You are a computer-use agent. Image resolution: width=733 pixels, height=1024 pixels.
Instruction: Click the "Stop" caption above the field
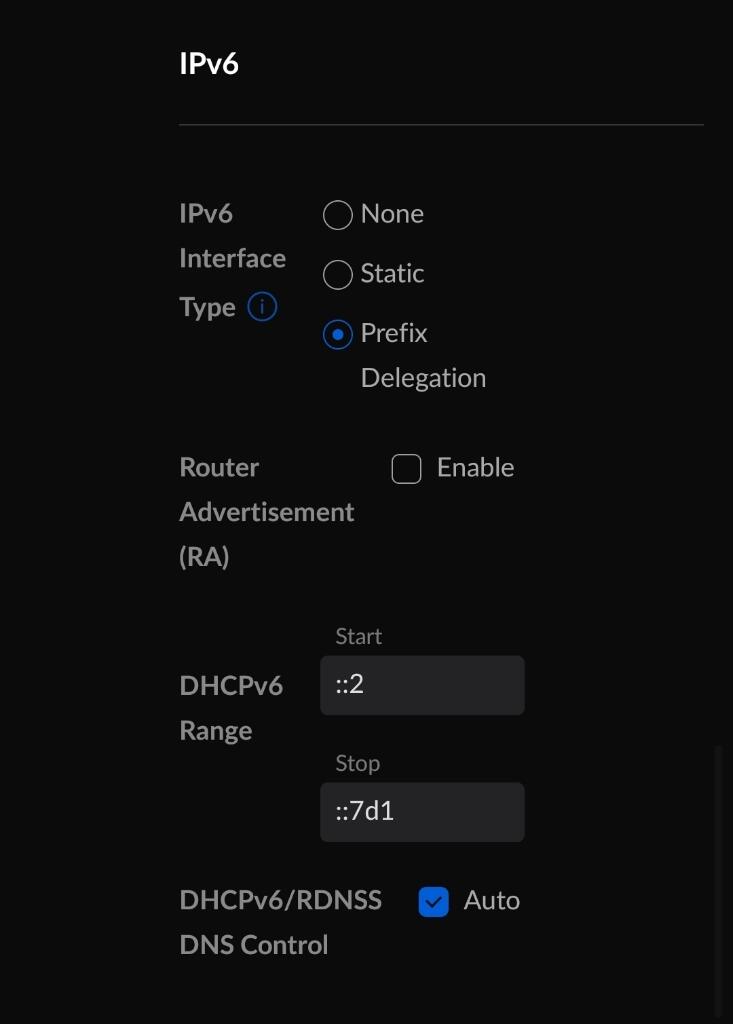[357, 764]
